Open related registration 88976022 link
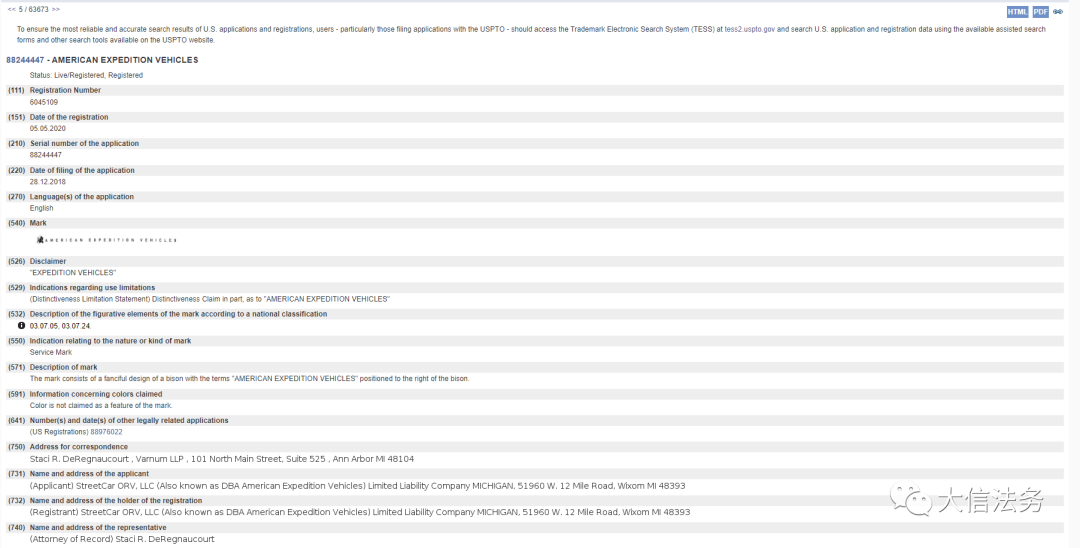The width and height of the screenshot is (1080, 548). [x=106, y=432]
